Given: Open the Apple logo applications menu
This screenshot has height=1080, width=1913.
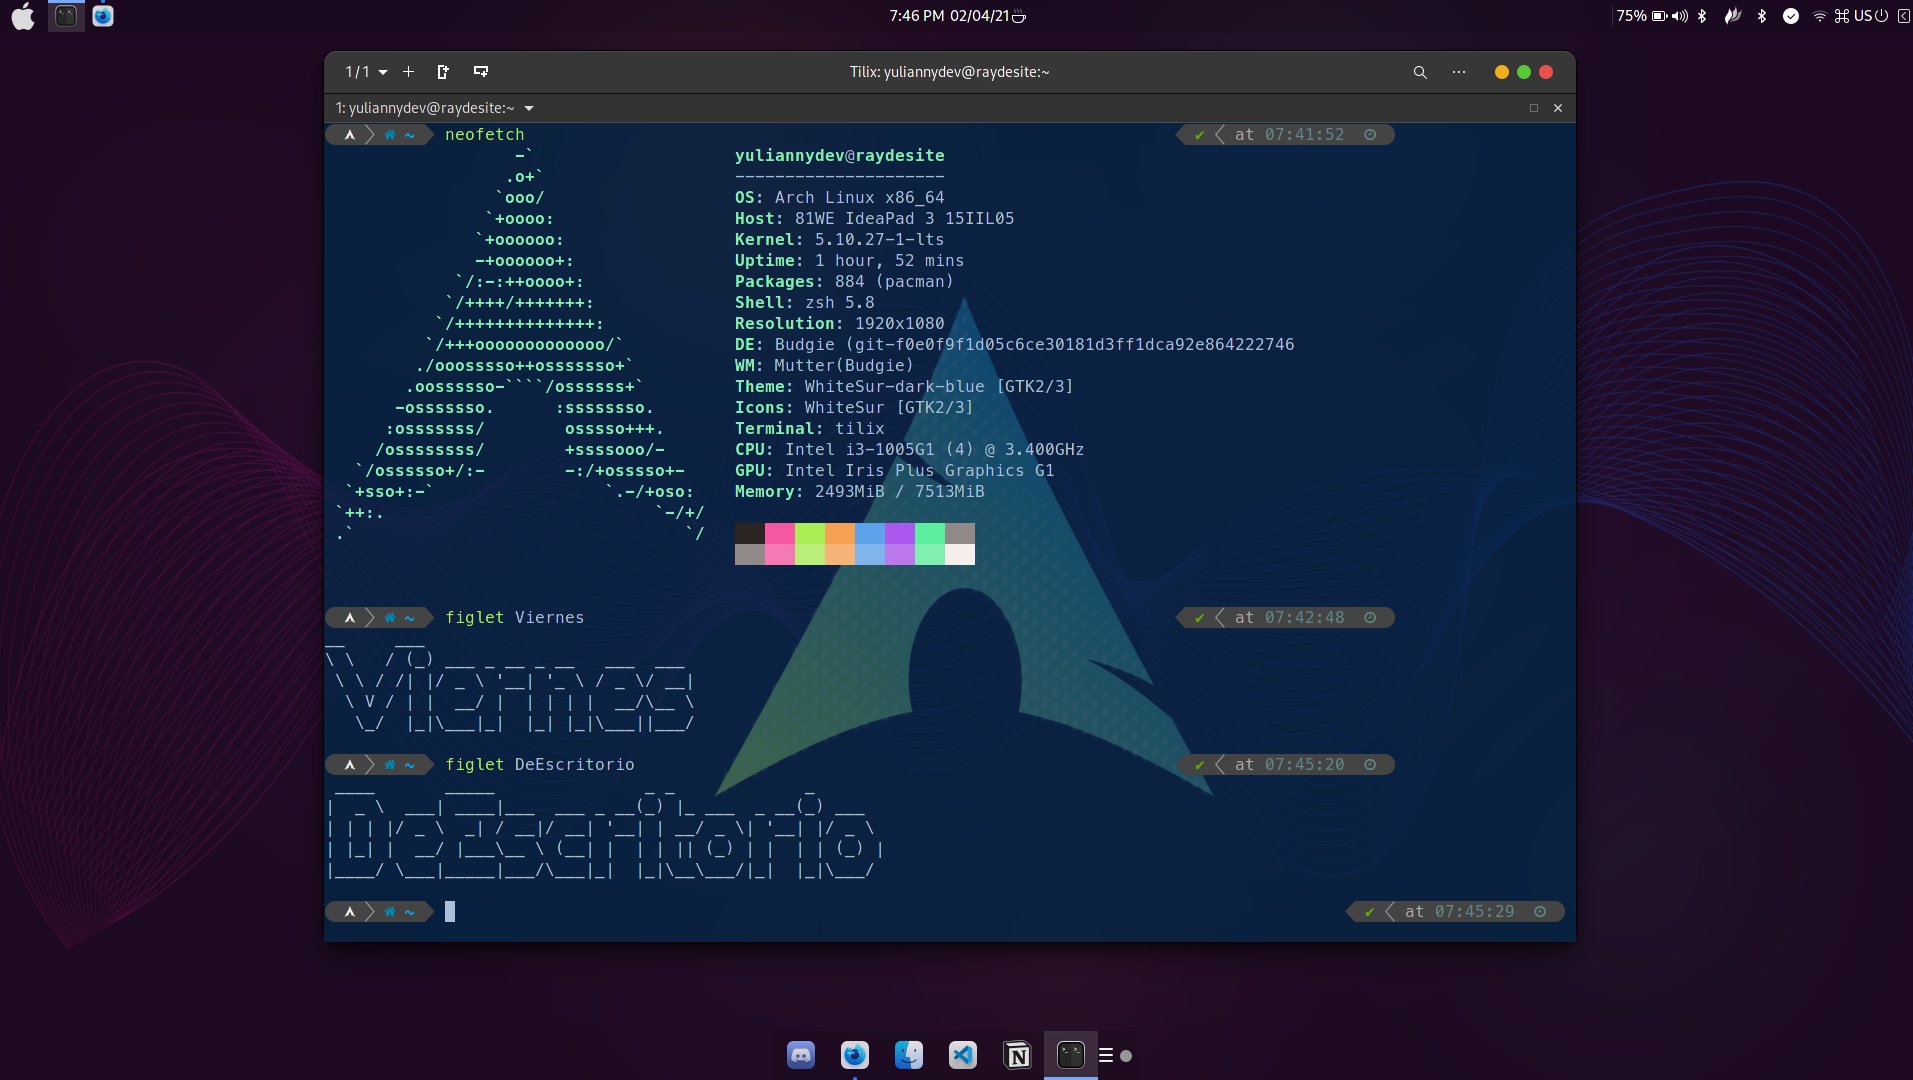Looking at the screenshot, I should 23,17.
